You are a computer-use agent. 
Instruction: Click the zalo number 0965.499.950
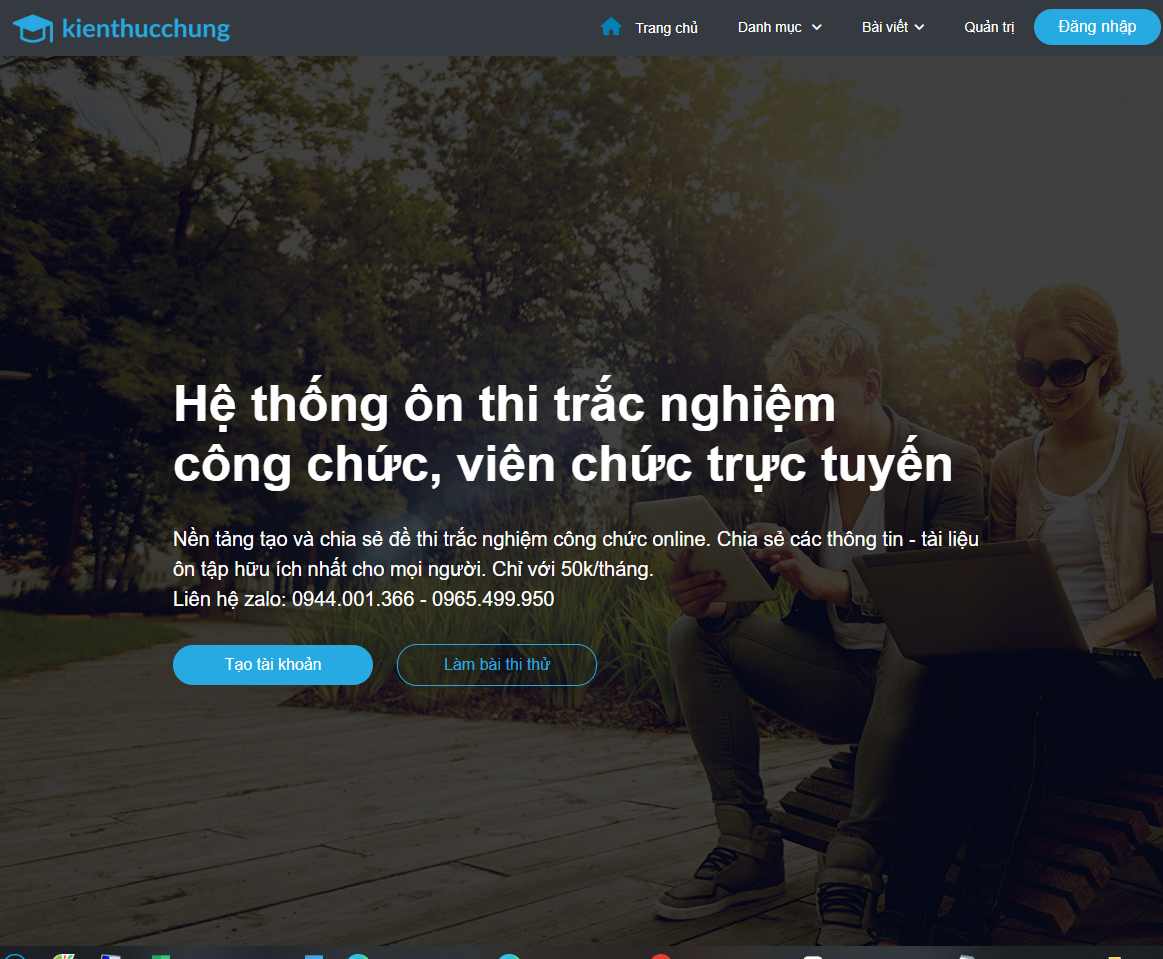[x=493, y=599]
